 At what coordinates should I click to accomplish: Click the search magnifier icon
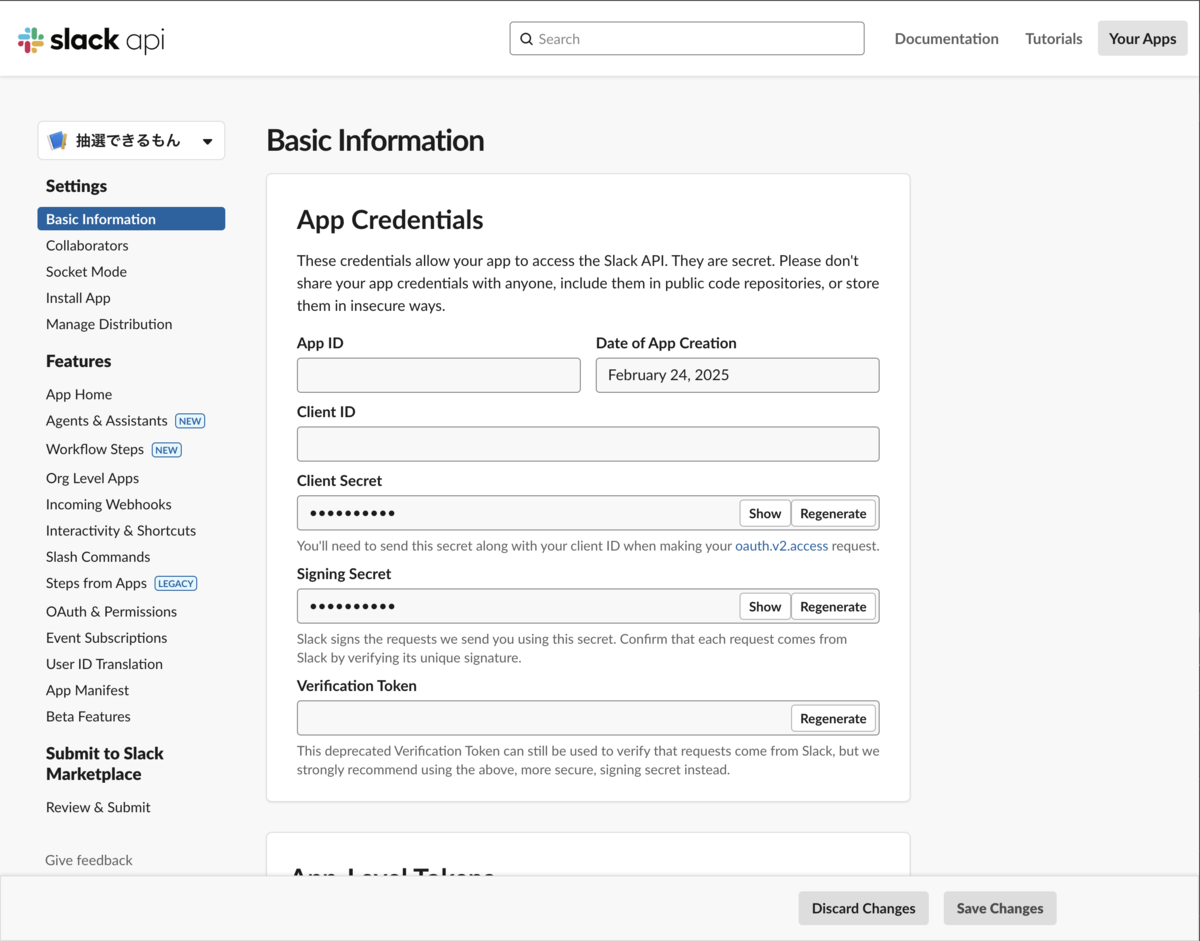pyautogui.click(x=526, y=39)
